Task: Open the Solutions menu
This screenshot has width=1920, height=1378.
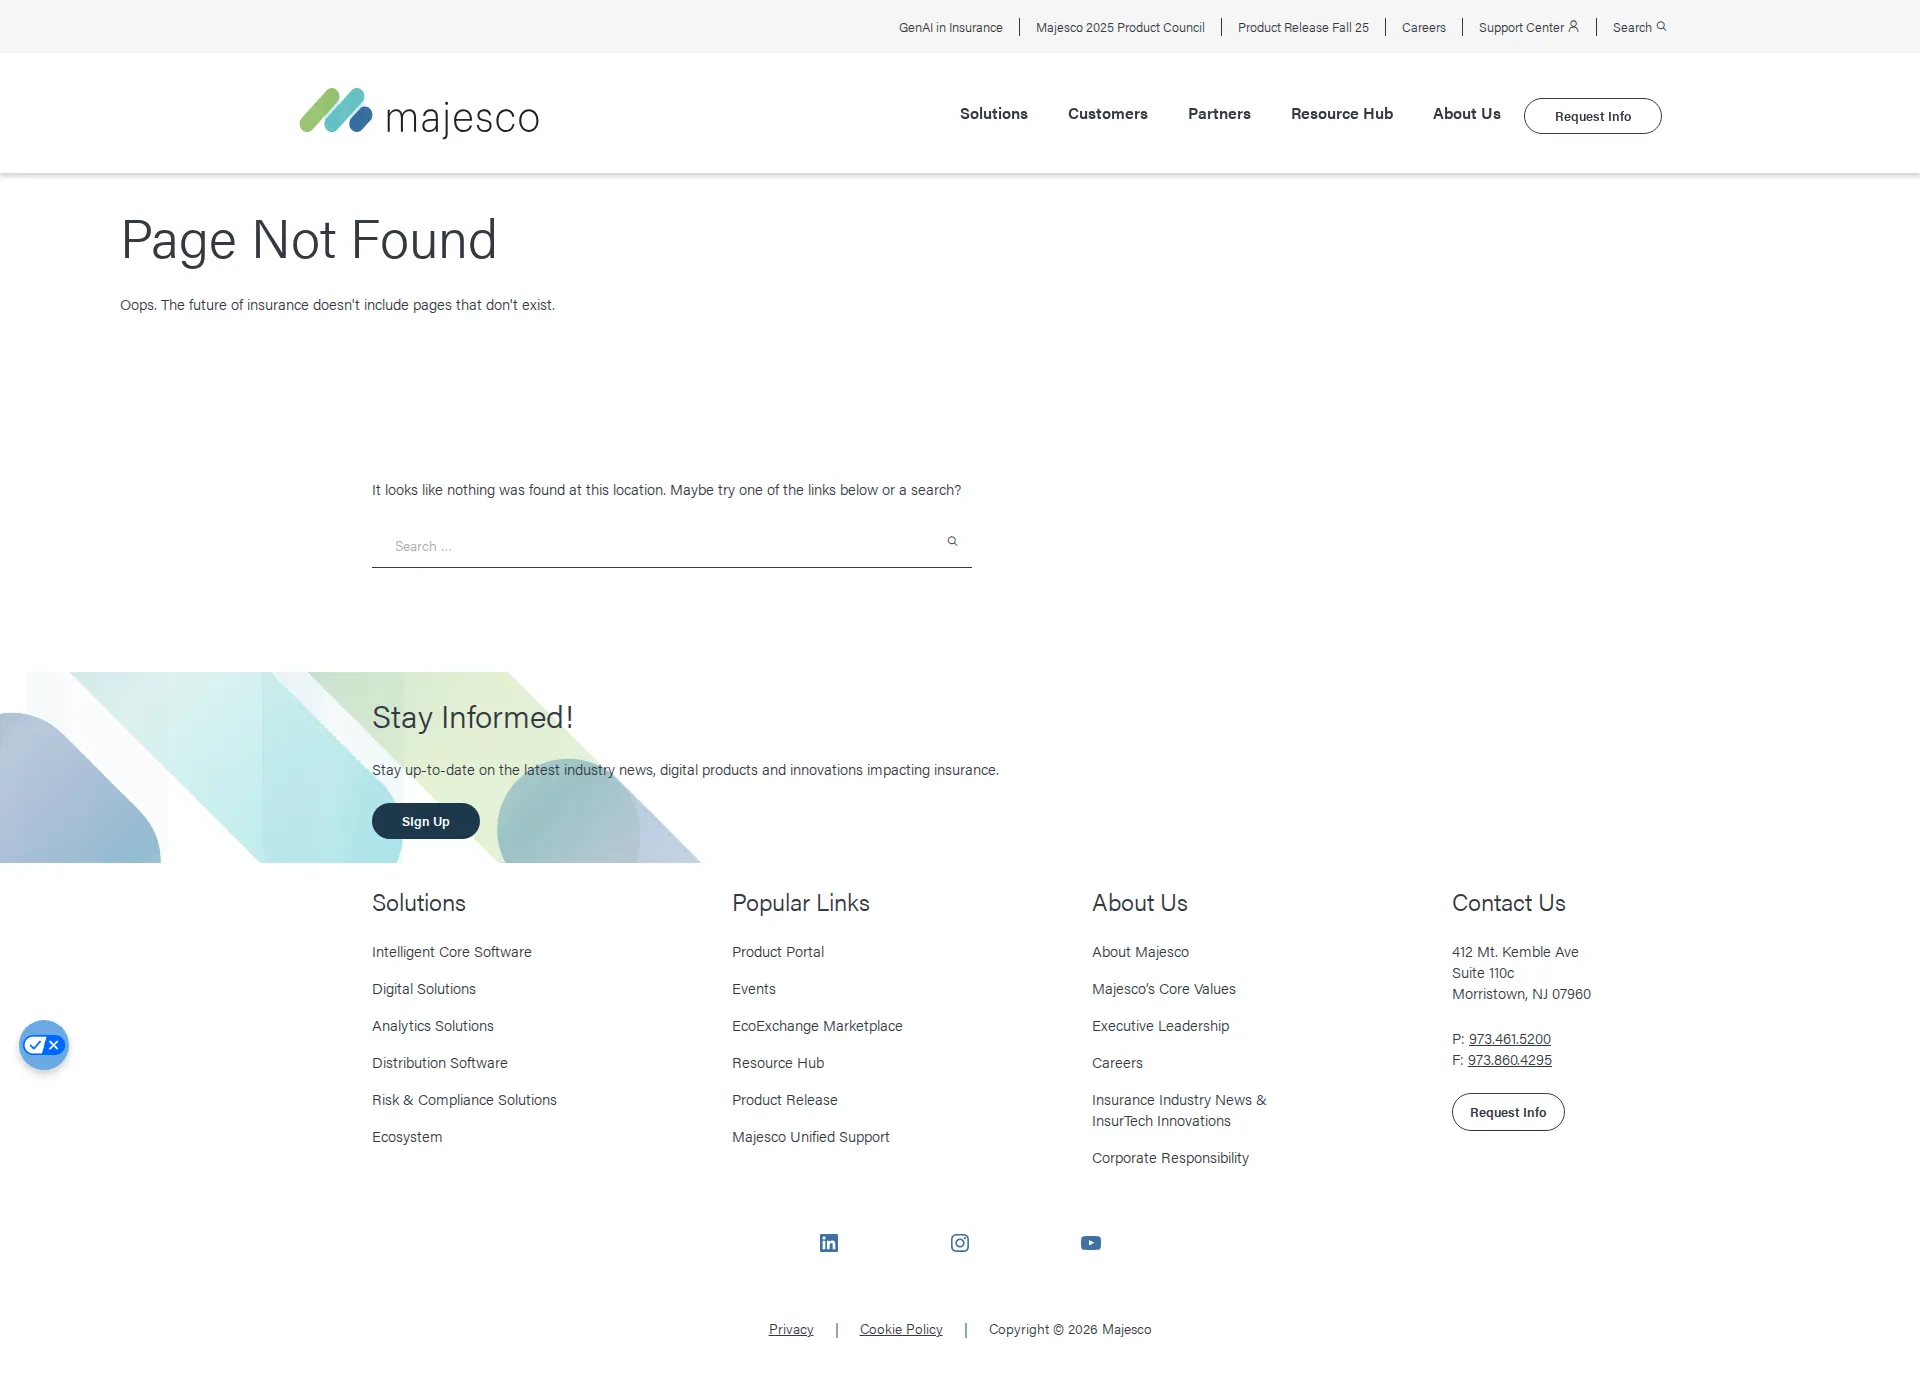Action: [994, 114]
